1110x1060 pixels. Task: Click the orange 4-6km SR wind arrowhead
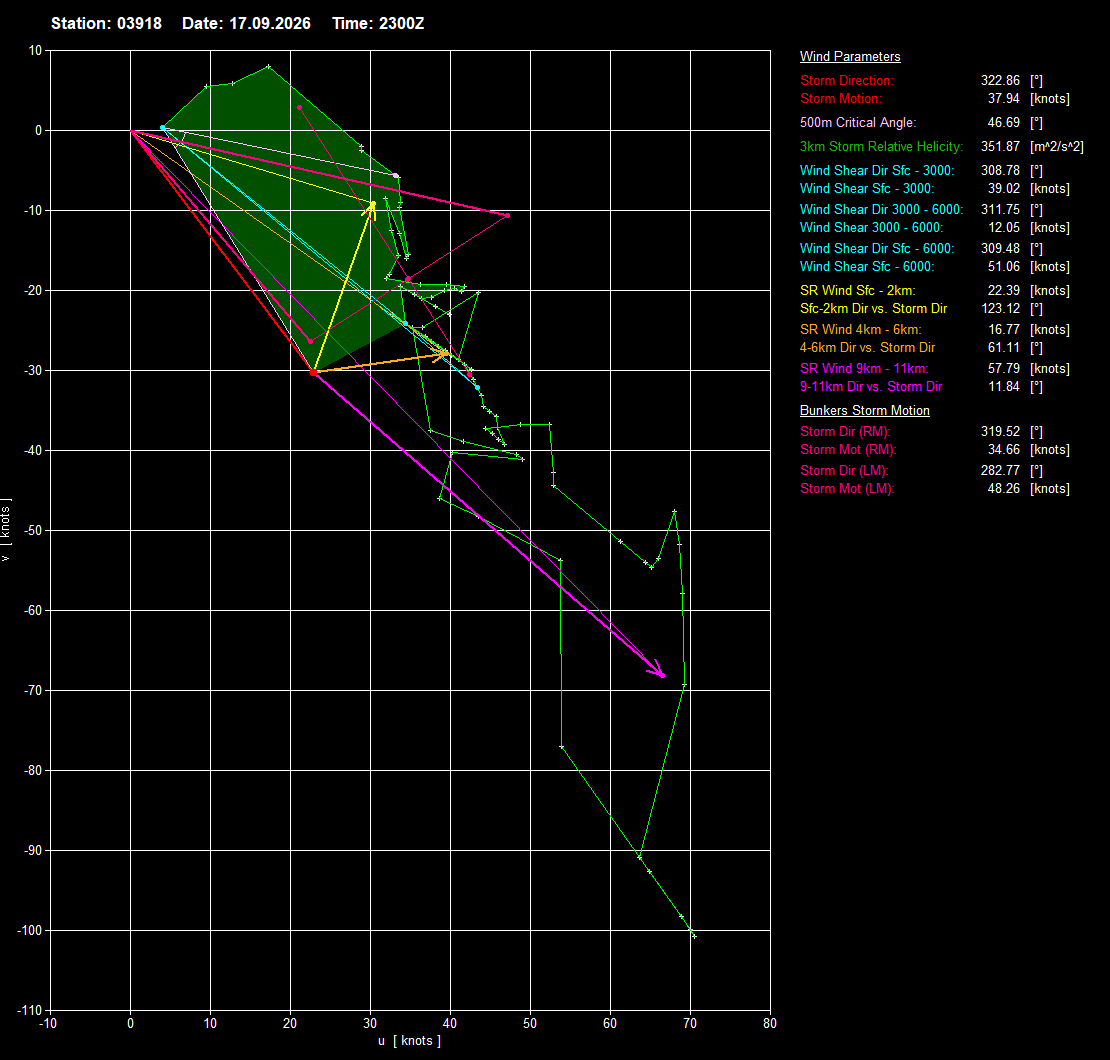(443, 353)
